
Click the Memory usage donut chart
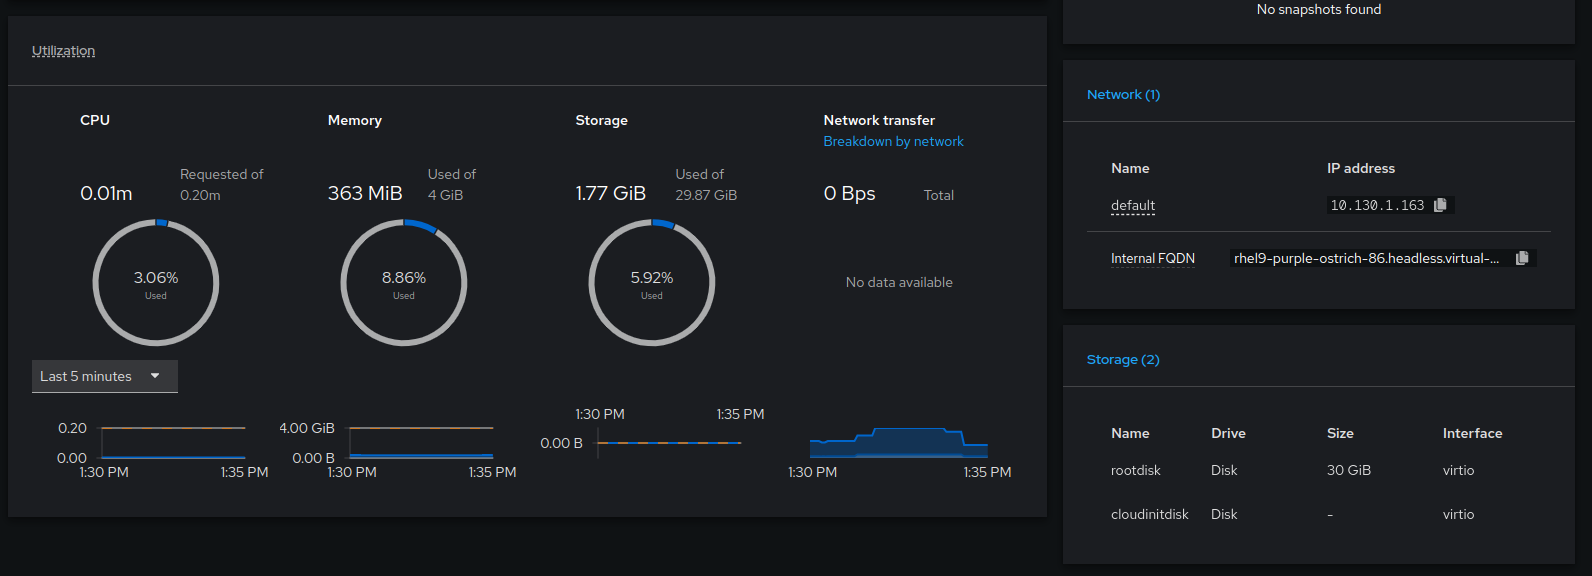[x=404, y=283]
